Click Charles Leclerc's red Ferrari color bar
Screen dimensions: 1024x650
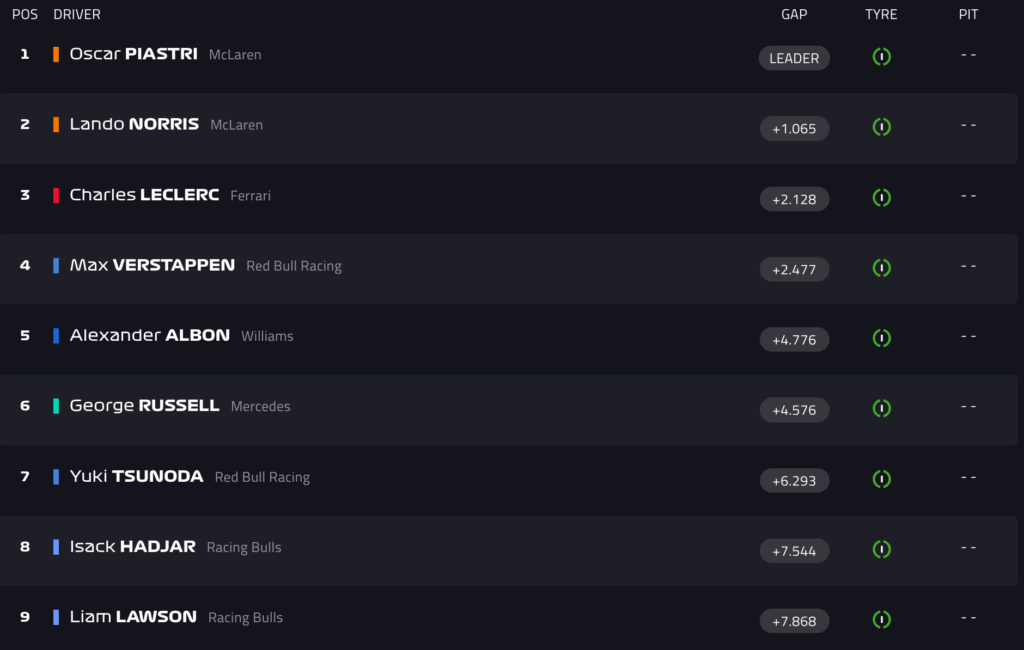(56, 195)
